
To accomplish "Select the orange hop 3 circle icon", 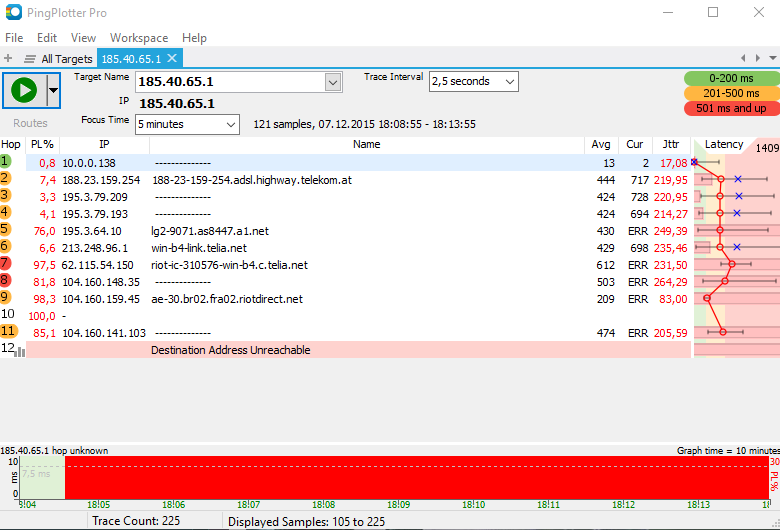I will click(5, 195).
